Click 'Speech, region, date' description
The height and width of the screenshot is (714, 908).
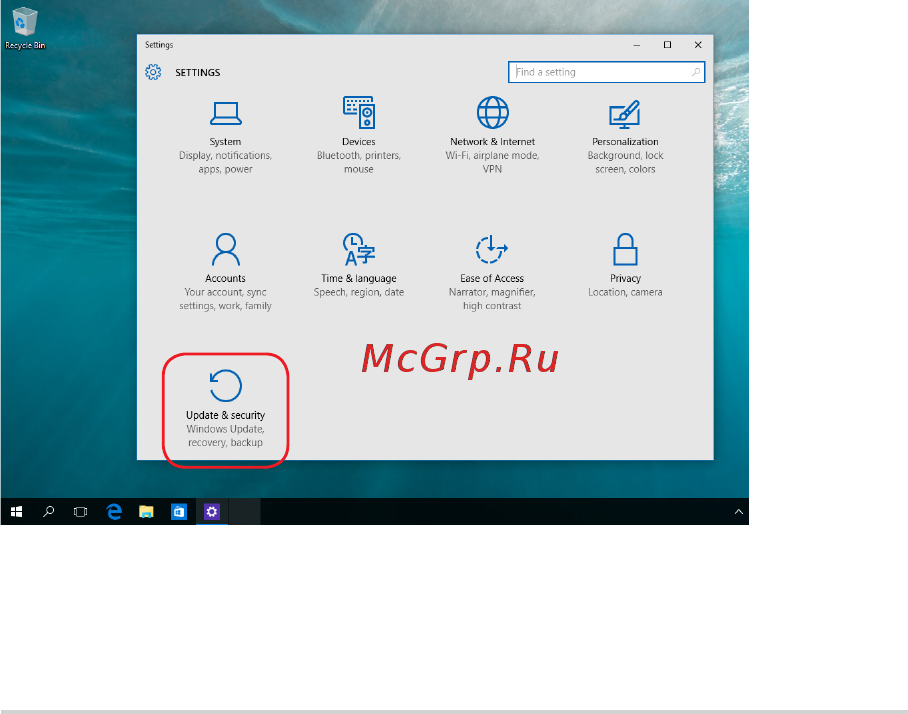coord(358,292)
